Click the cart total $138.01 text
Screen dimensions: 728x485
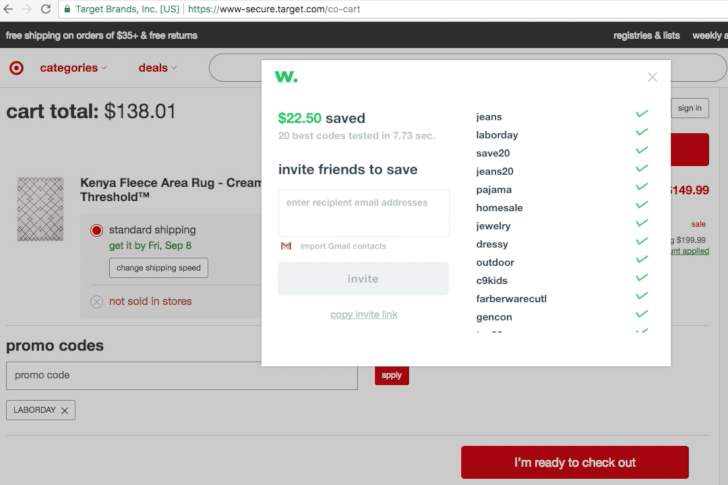[91, 111]
